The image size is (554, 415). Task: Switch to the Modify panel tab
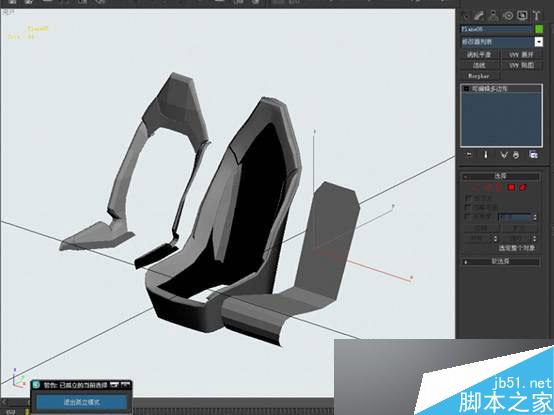(479, 16)
